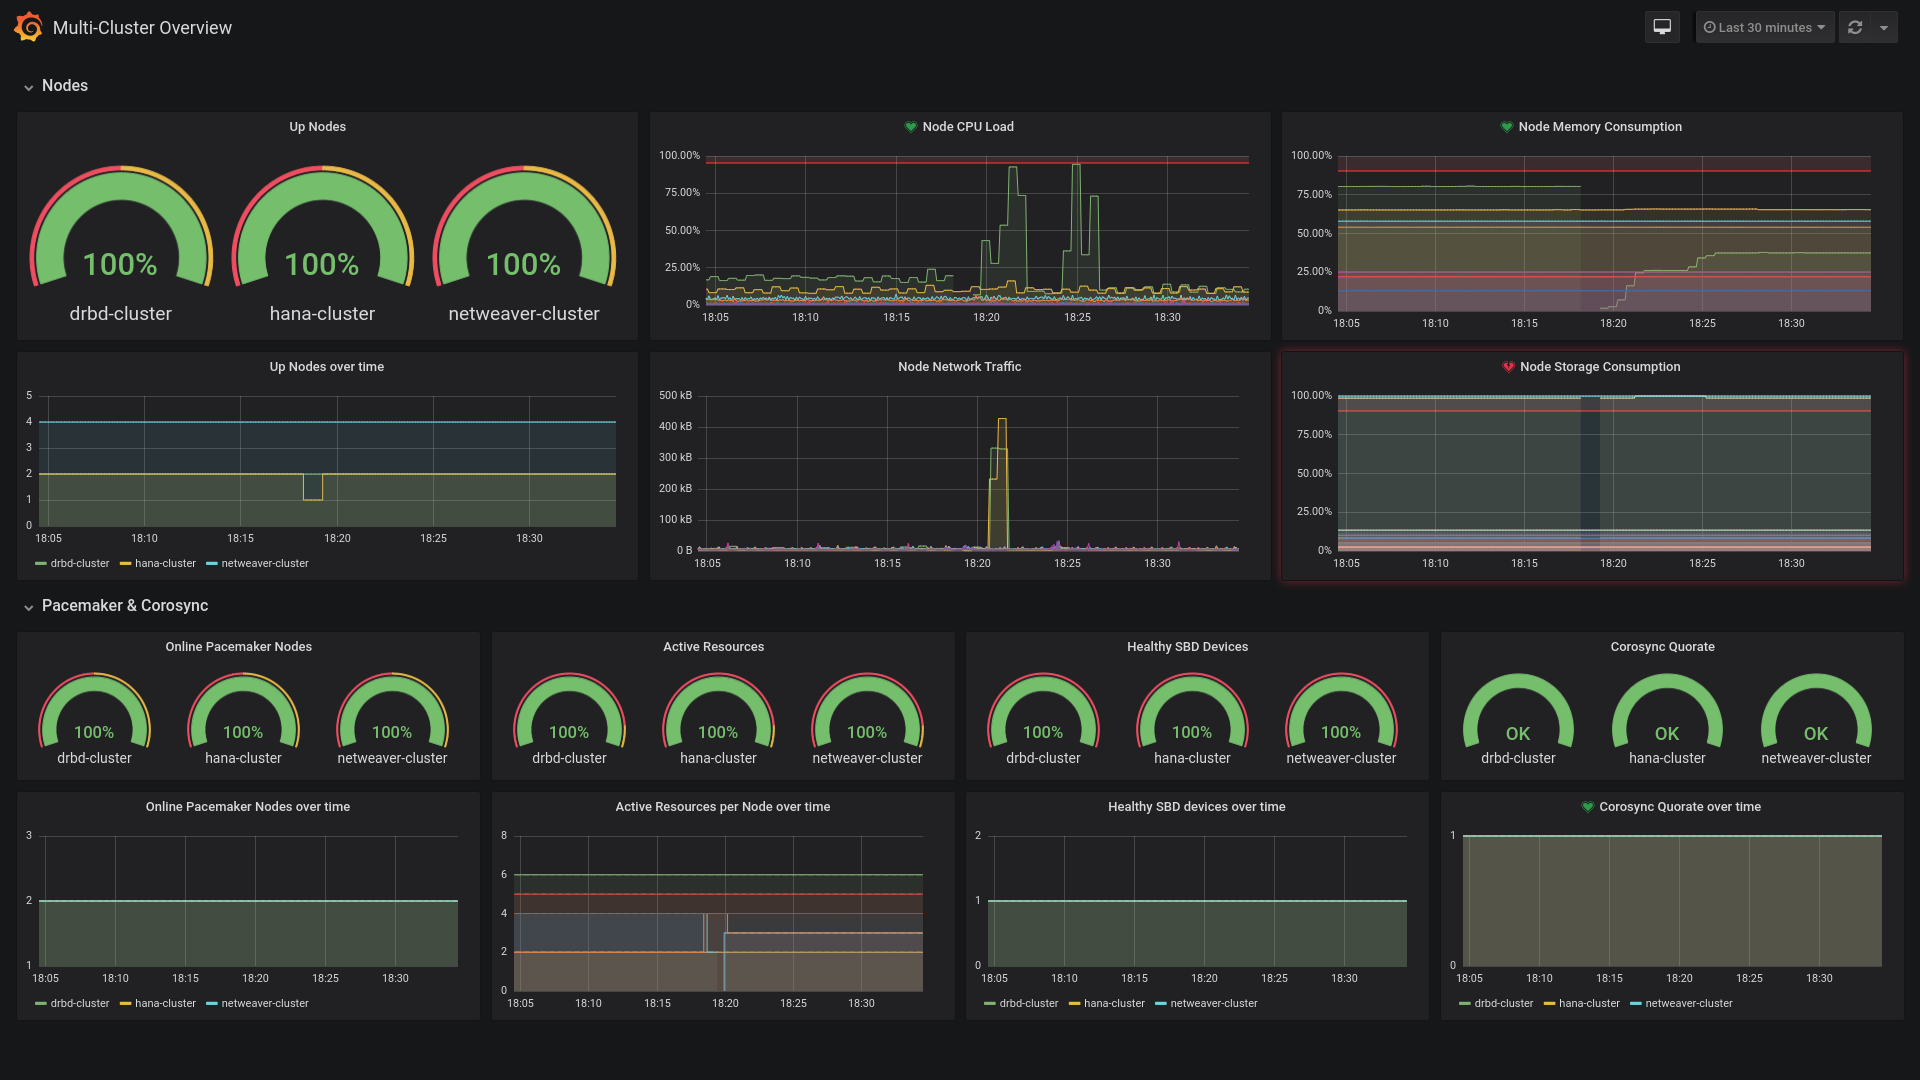Toggle drbd-cluster series in Up Nodes over time legend

point(79,564)
